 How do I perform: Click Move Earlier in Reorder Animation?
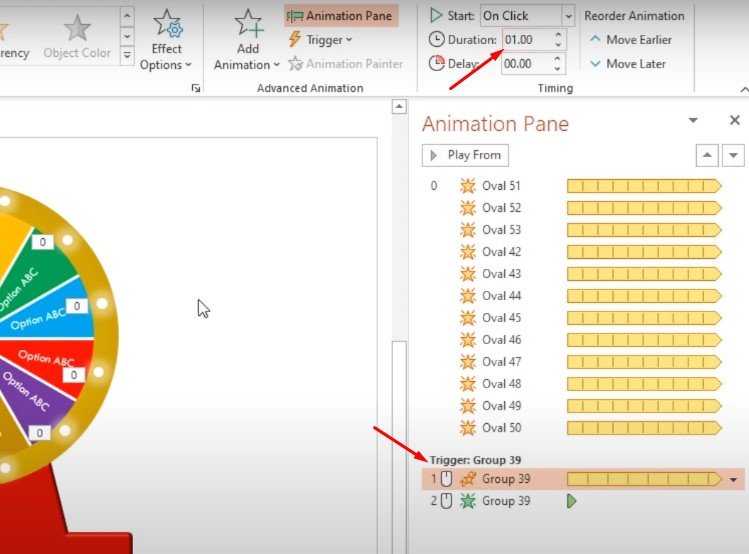point(631,40)
